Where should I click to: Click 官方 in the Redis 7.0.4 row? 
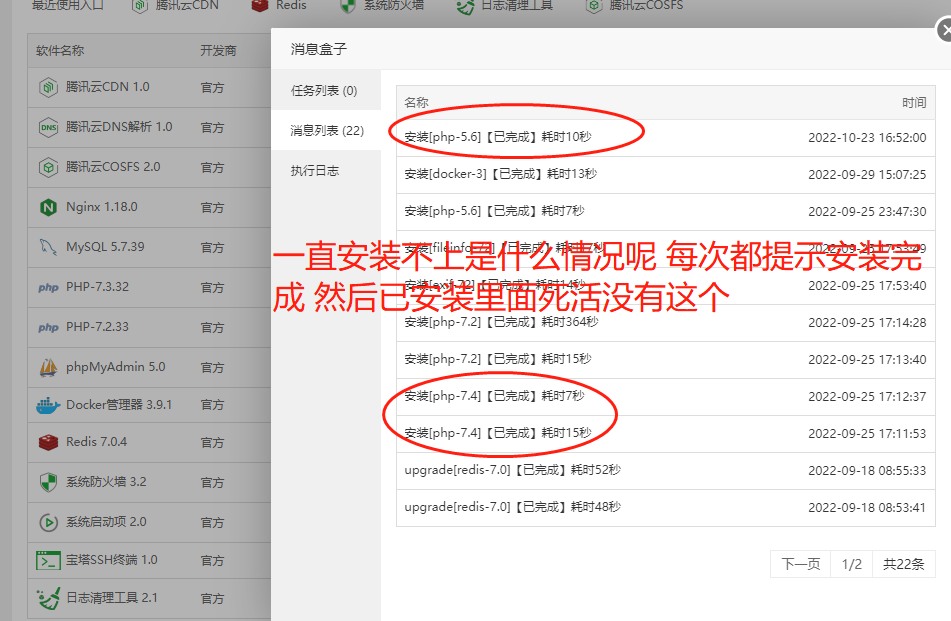(212, 443)
